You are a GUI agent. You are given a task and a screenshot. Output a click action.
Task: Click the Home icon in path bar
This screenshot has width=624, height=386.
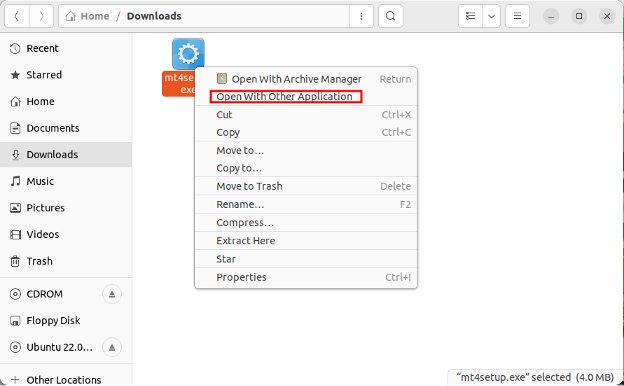[x=71, y=16]
